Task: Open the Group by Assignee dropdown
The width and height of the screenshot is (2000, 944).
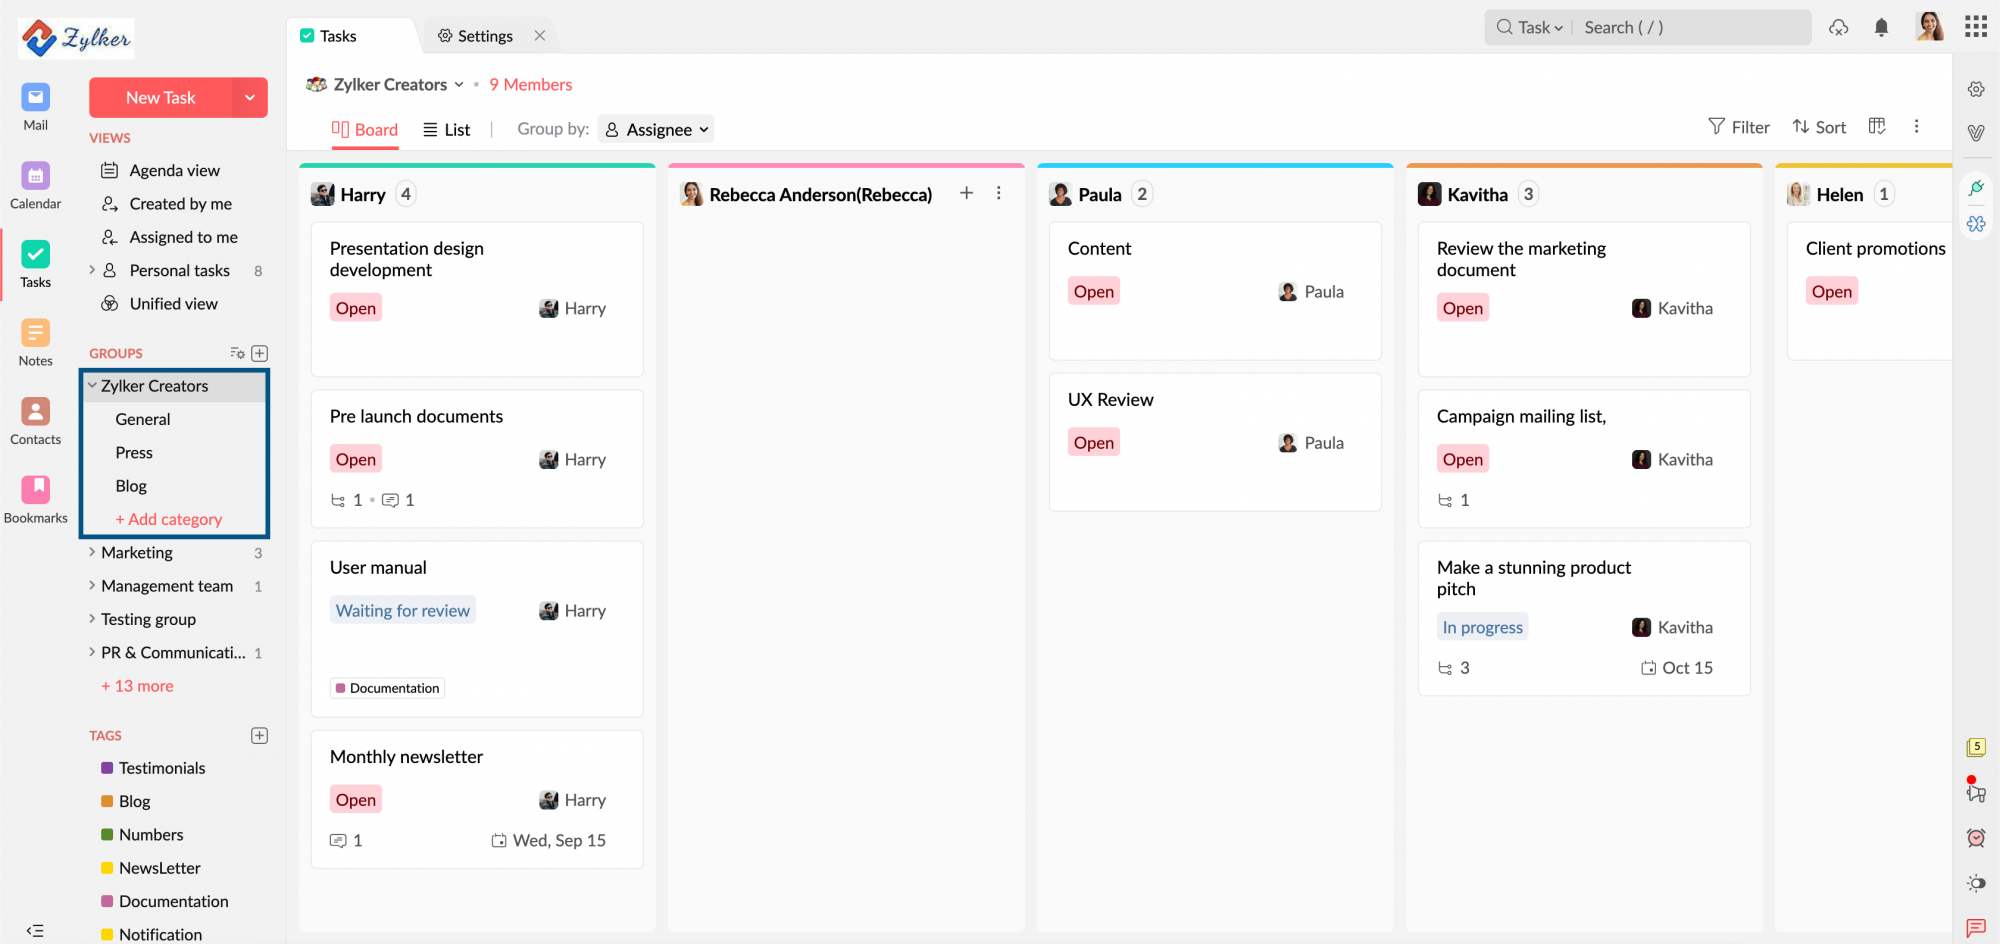Action: tap(656, 128)
